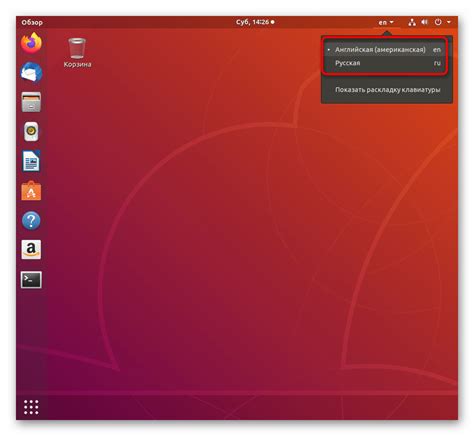Click the volume speaker icon
This screenshot has height=436, width=474.
coord(424,22)
